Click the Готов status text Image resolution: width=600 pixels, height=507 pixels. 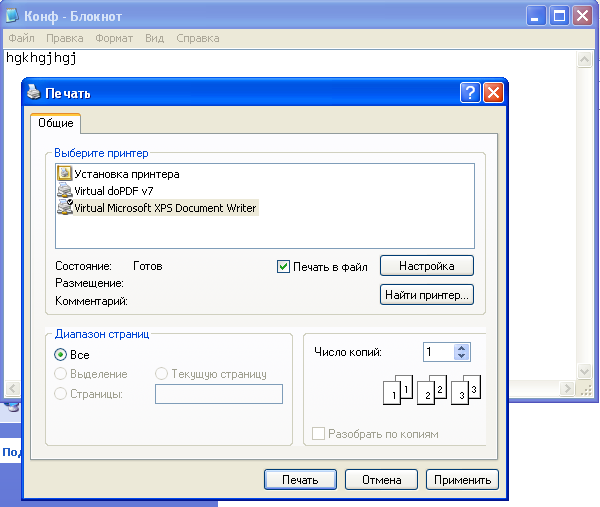click(148, 266)
